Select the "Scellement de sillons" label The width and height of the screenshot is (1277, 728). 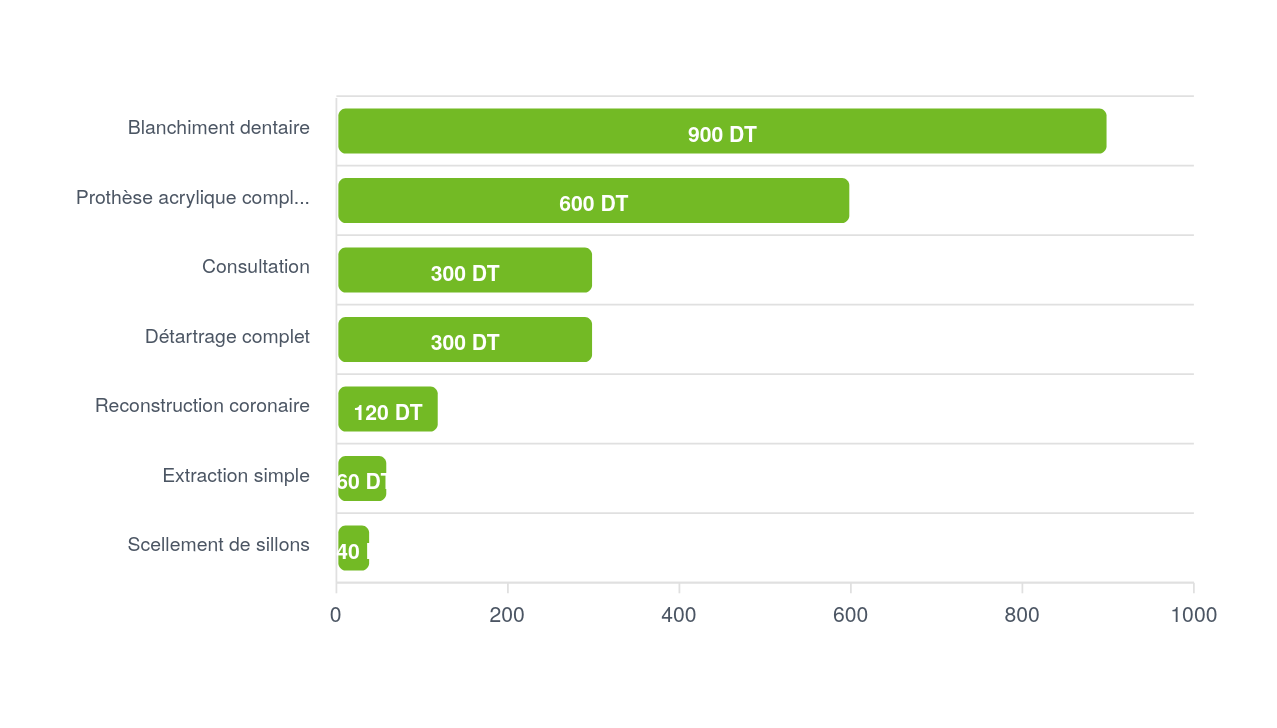(218, 545)
